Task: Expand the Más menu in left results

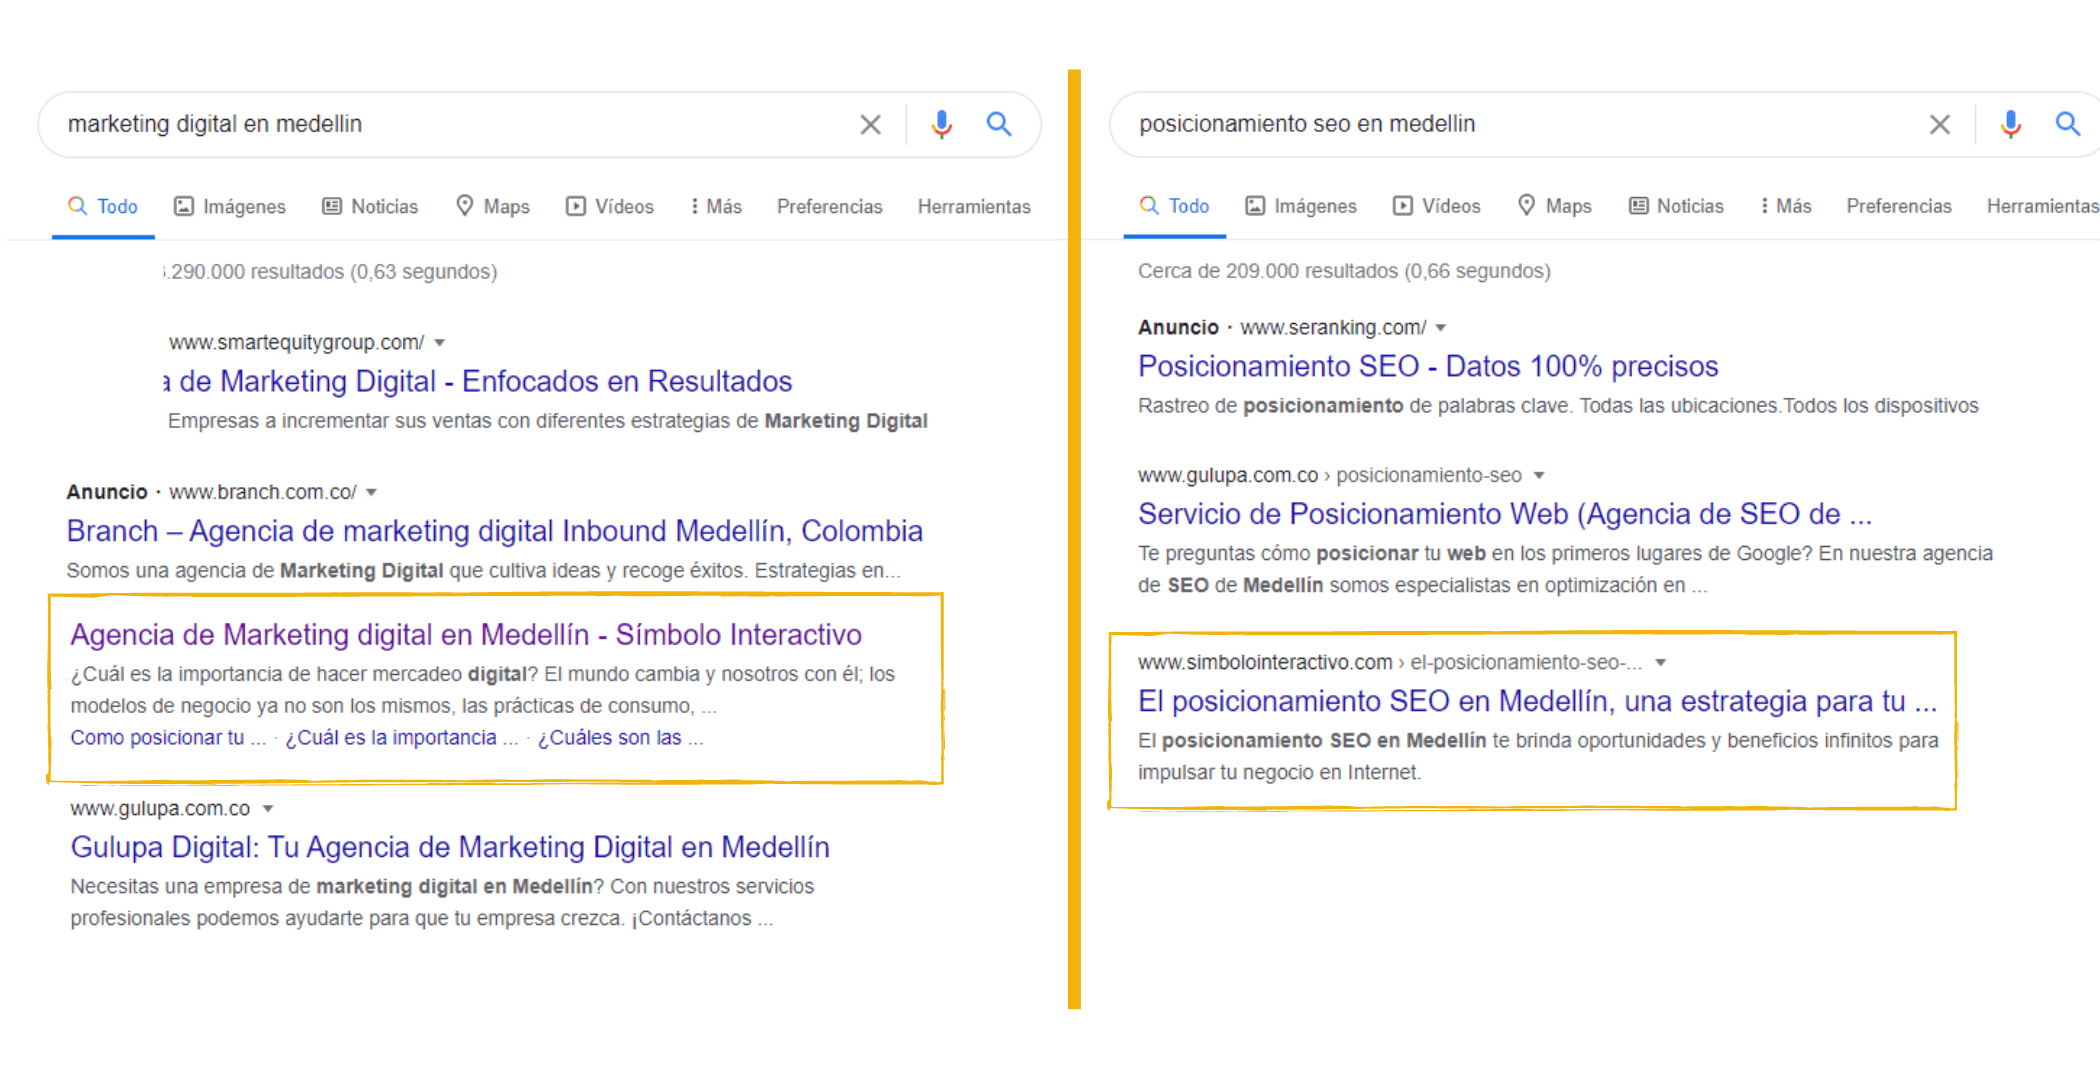Action: pyautogui.click(x=716, y=206)
